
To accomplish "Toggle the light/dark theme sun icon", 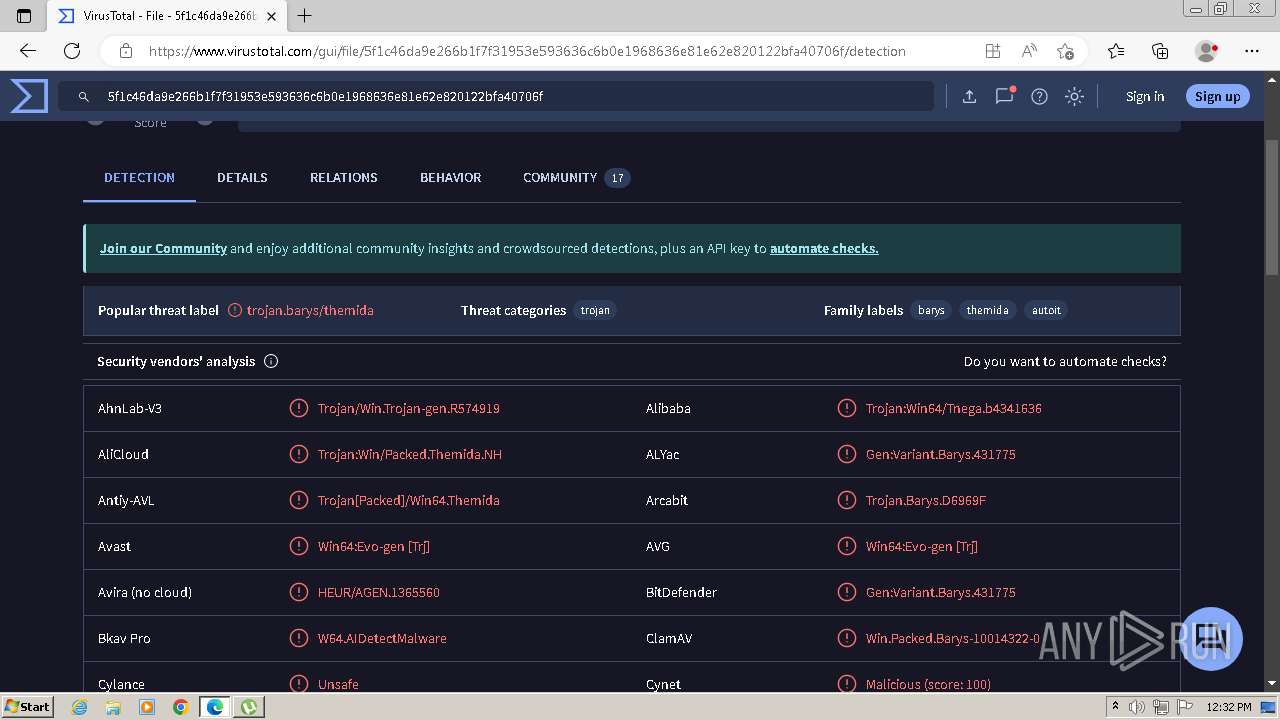I will click(x=1074, y=97).
